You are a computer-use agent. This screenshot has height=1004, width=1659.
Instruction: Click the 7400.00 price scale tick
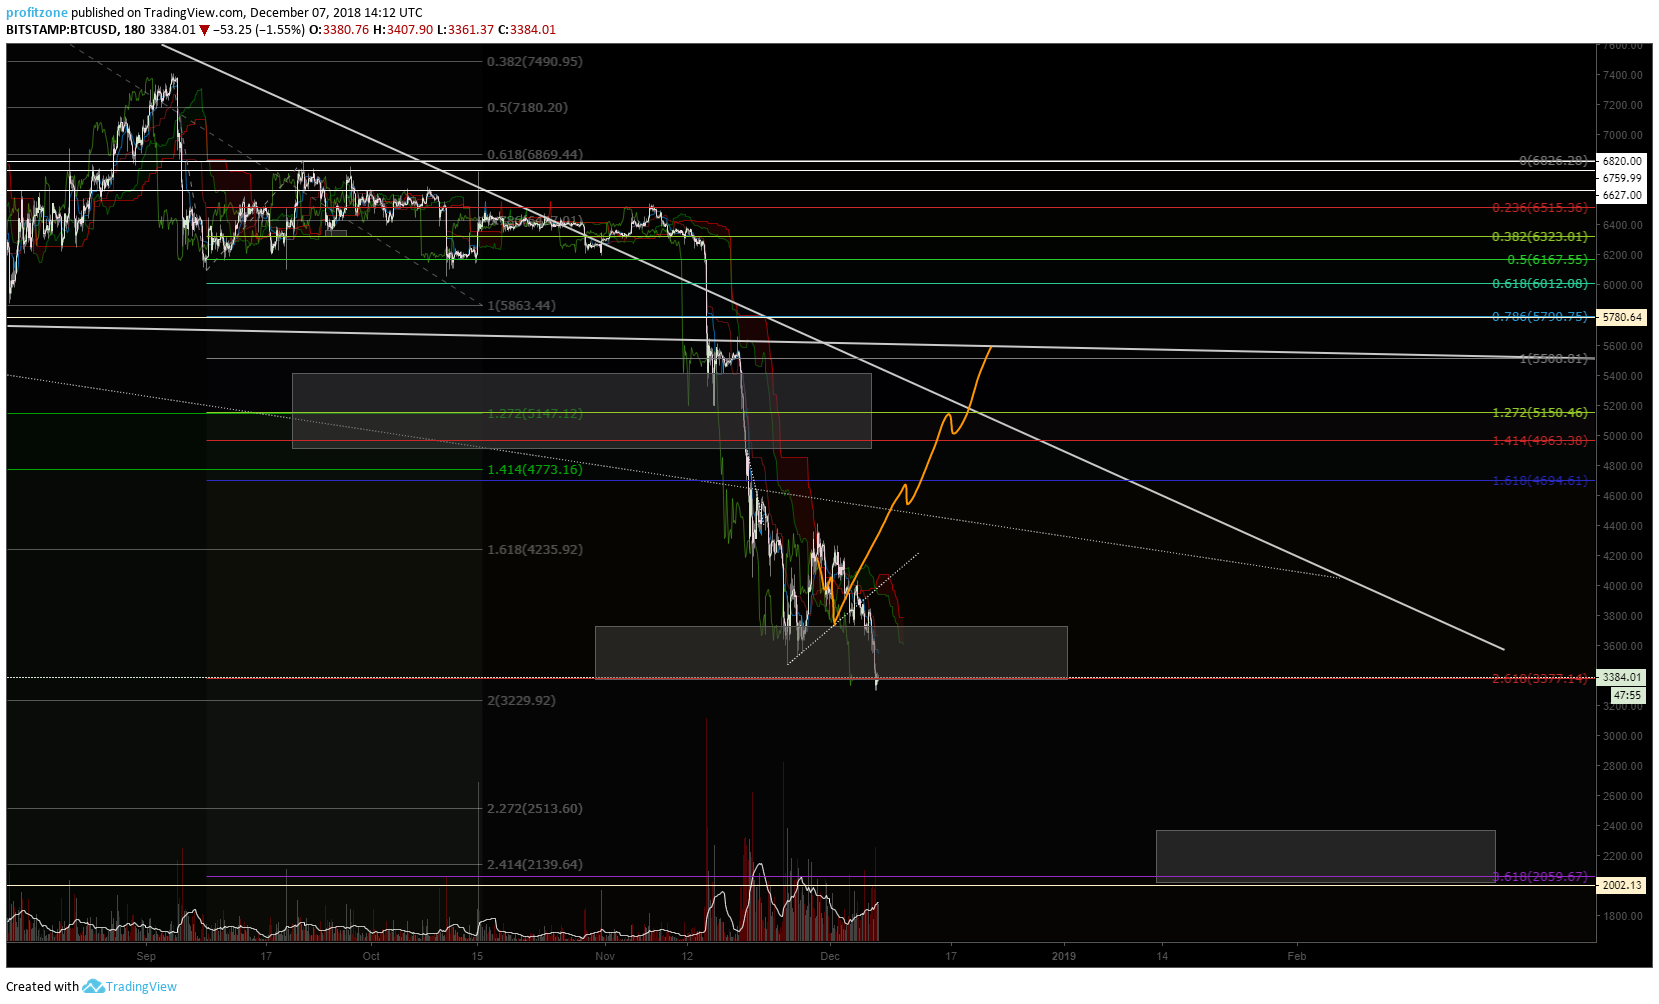coord(1622,75)
